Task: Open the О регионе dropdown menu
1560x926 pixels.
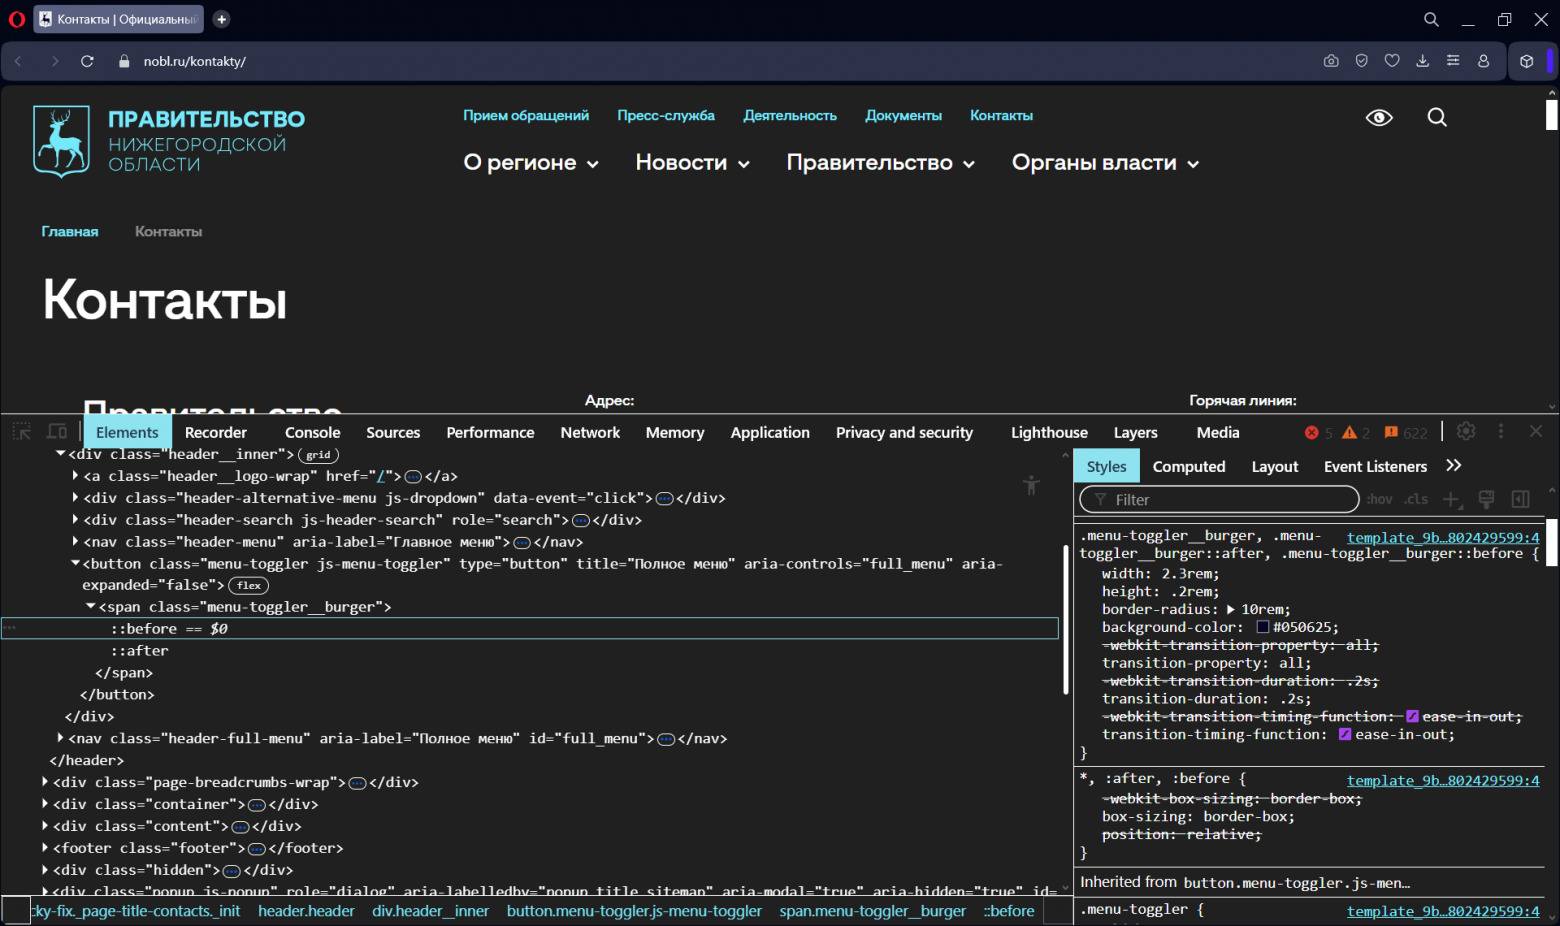Action: click(531, 162)
